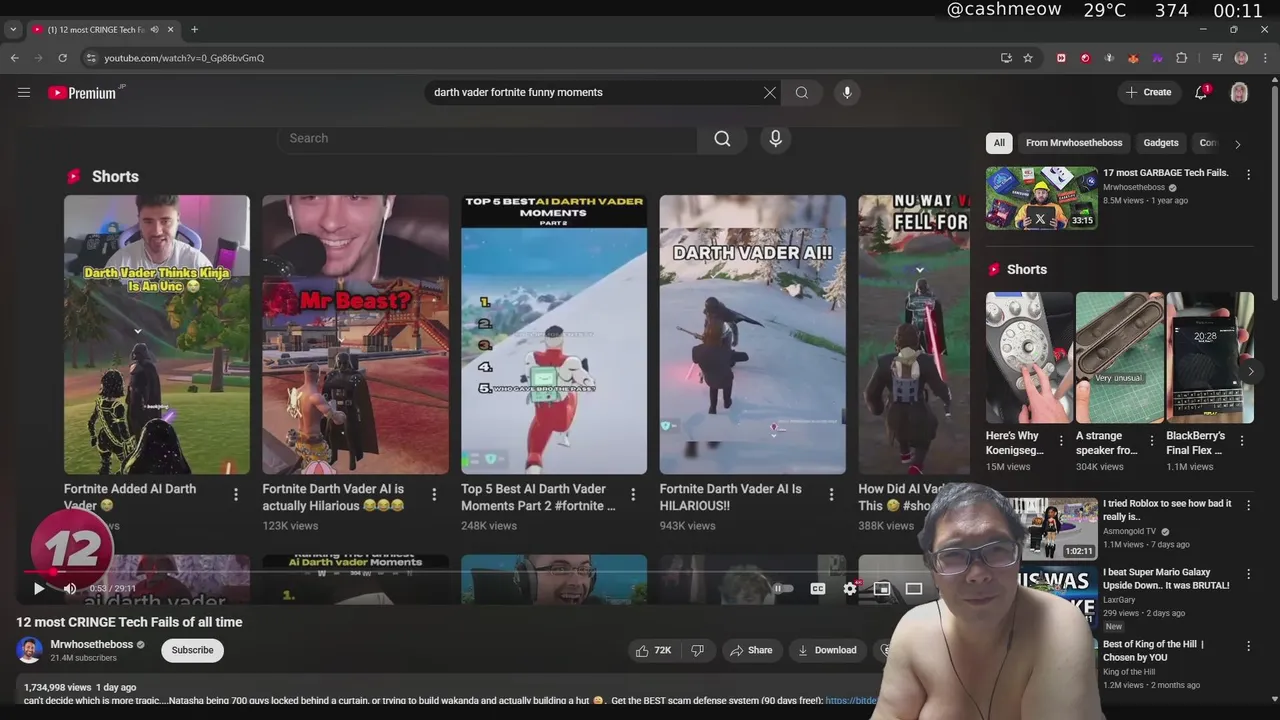Open the notifications bell
1280x720 pixels.
pos(1201,92)
